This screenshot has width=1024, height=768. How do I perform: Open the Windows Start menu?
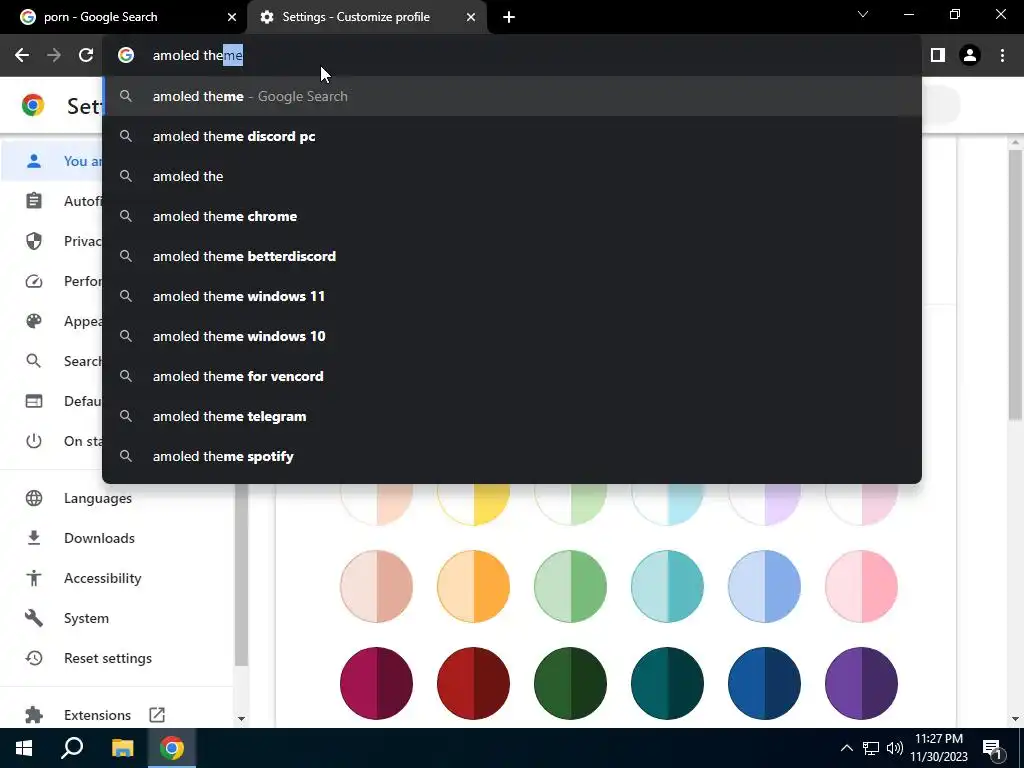point(24,748)
